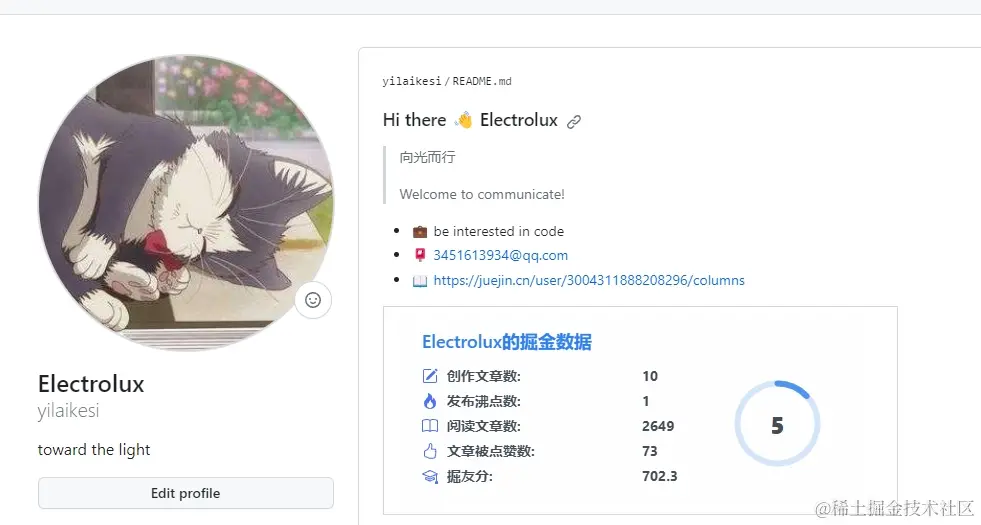Click the waving hand emoji in heading
Image resolution: width=981 pixels, height=525 pixels.
[x=463, y=120]
